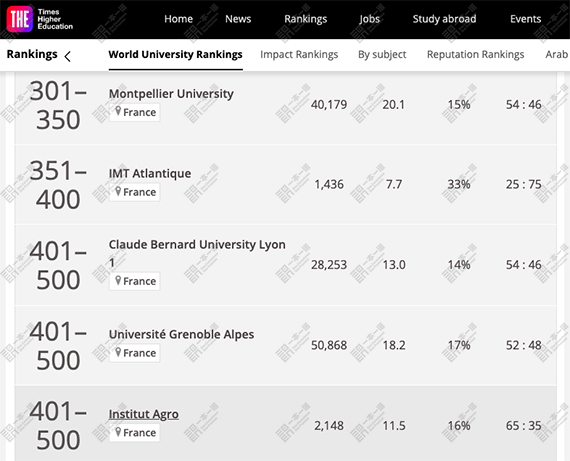The height and width of the screenshot is (461, 570).
Task: Switch to the Reputation Rankings tab
Action: coord(475,55)
